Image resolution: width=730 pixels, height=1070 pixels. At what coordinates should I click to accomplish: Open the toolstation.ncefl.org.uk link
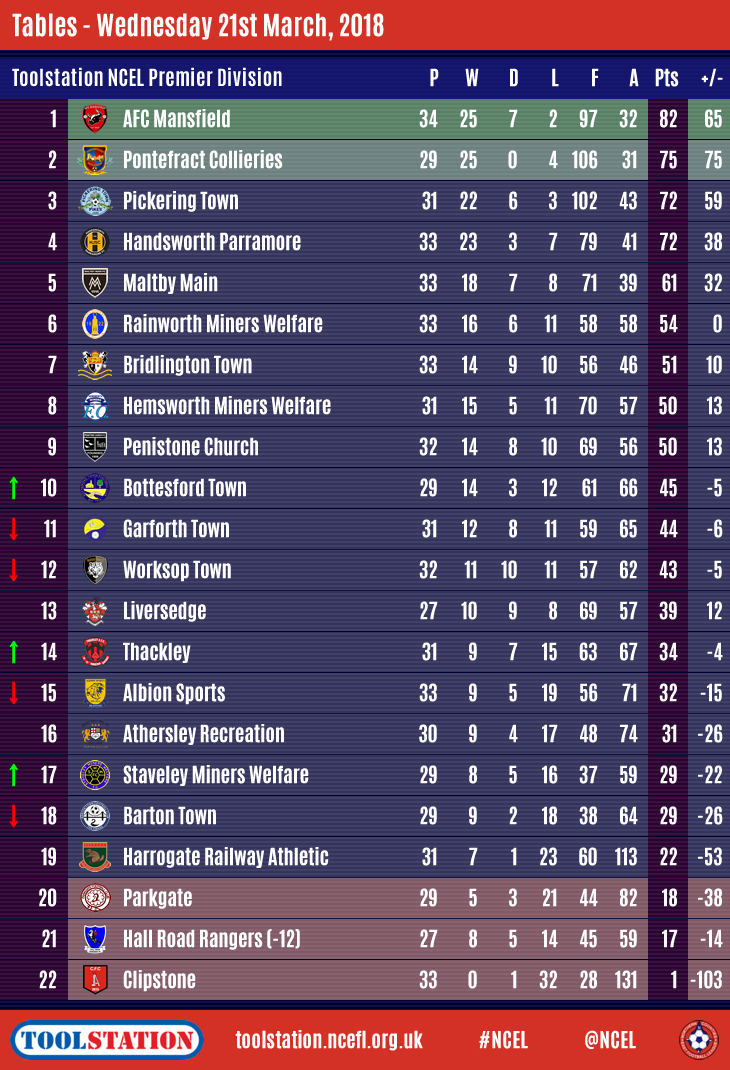tap(329, 1040)
